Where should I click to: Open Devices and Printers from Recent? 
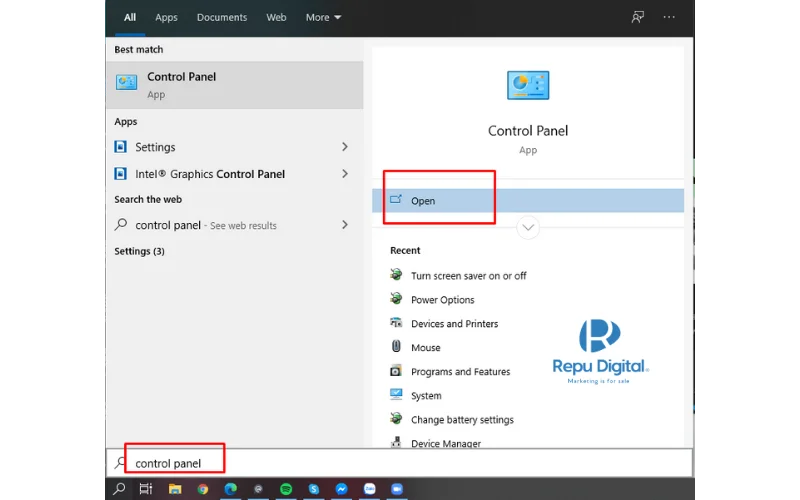click(455, 324)
